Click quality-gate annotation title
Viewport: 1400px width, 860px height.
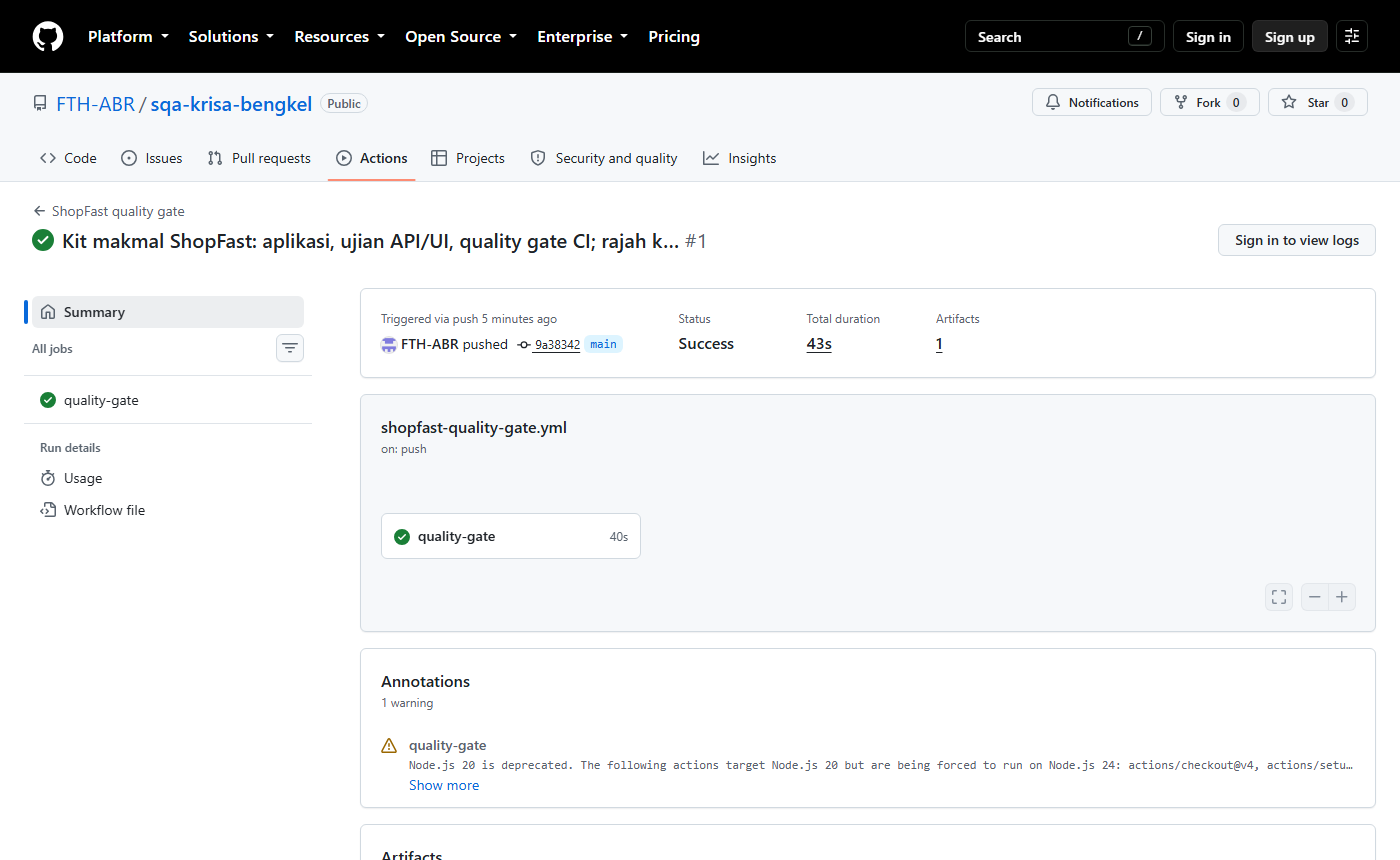click(448, 745)
